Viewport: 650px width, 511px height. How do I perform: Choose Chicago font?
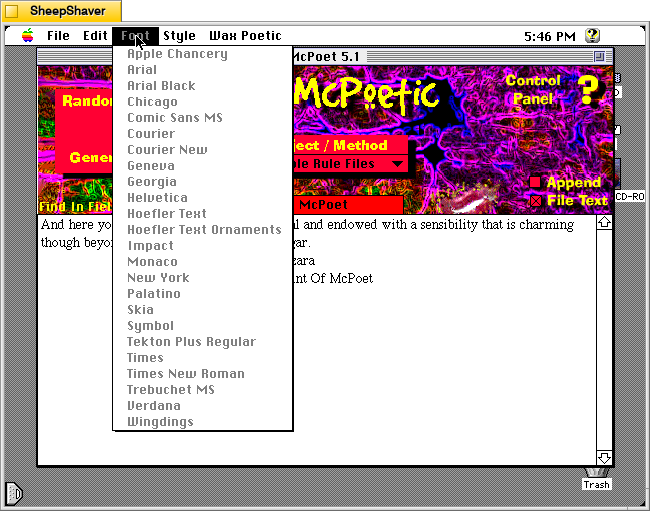(203, 102)
